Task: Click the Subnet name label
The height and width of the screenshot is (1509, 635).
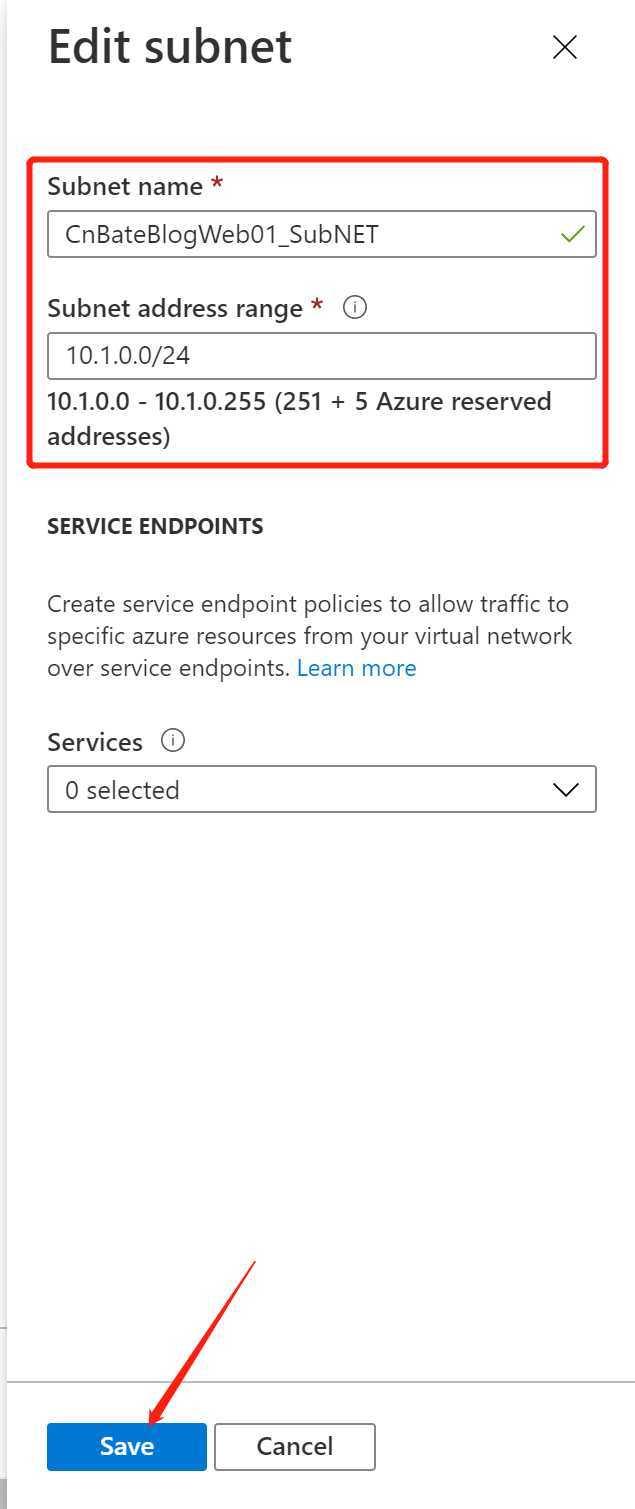Action: [125, 186]
